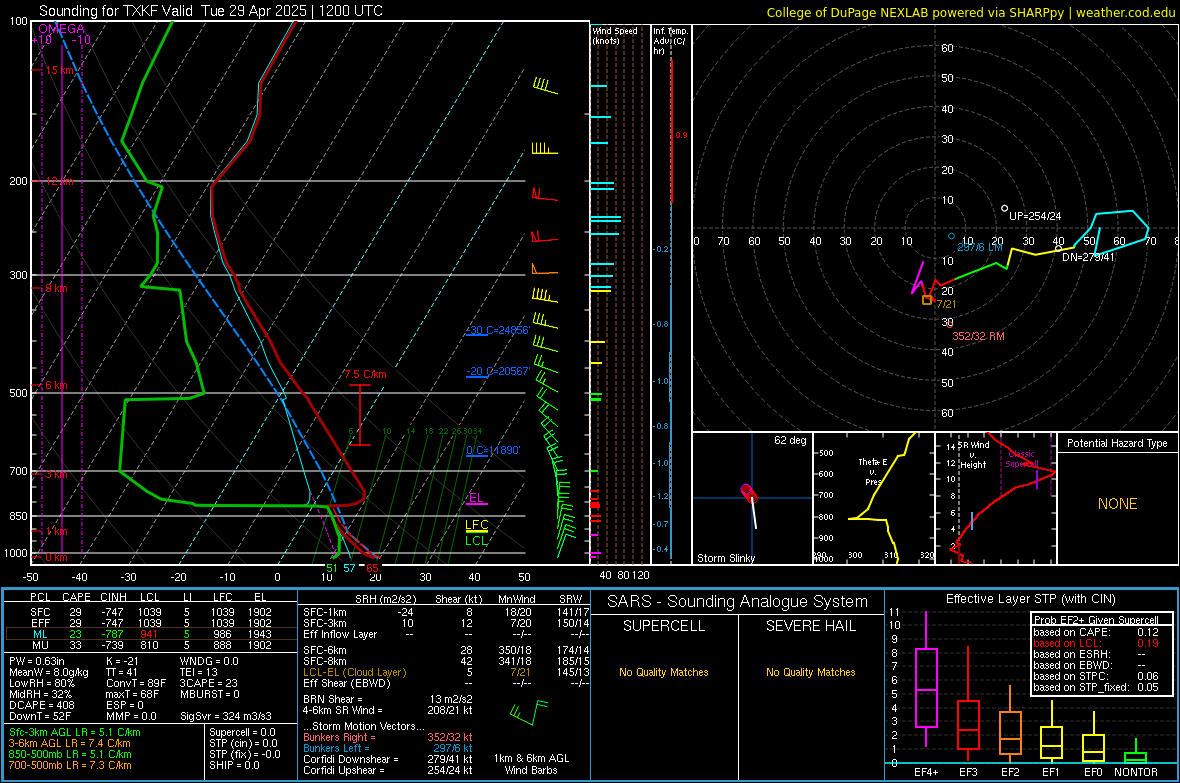The width and height of the screenshot is (1180, 783).
Task: Select the Wind Speed (knots) panel header
Action: pos(615,35)
